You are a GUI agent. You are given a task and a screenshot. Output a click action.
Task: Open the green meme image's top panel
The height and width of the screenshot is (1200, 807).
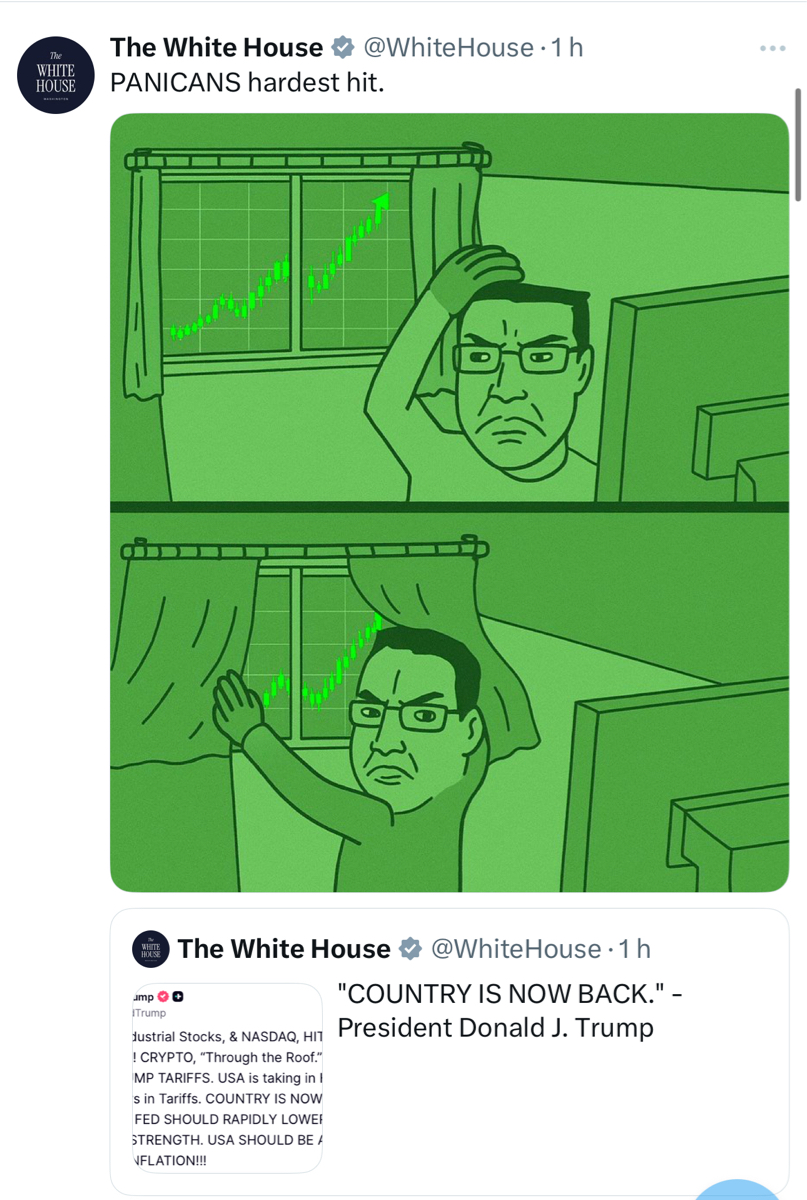449,307
